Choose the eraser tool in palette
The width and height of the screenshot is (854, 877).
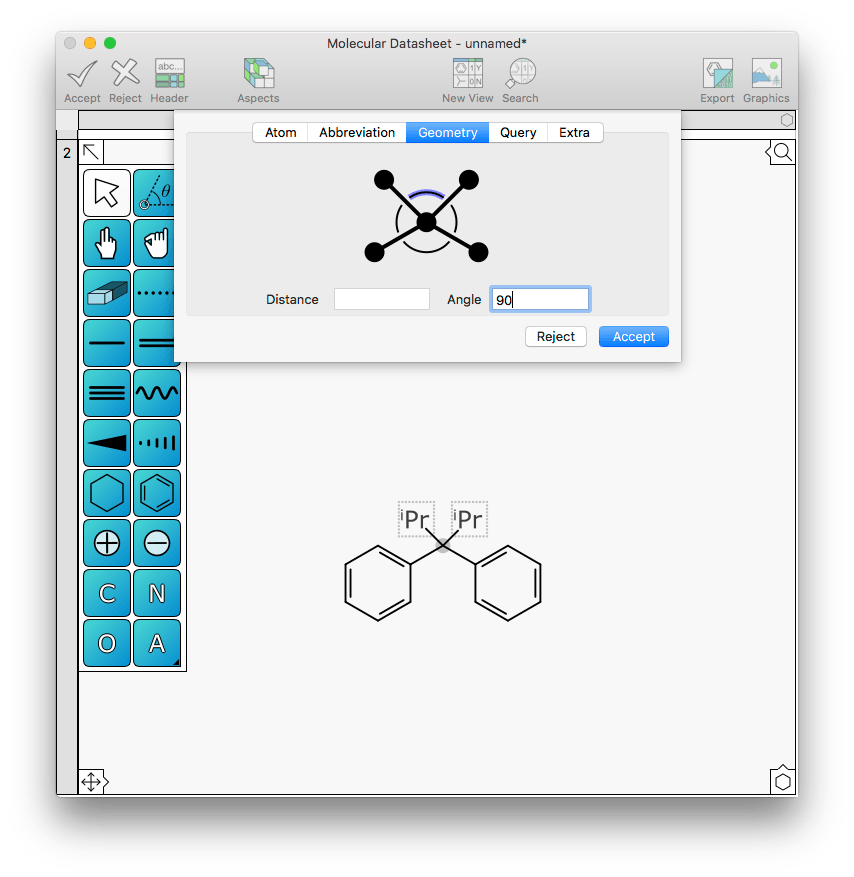pyautogui.click(x=106, y=293)
